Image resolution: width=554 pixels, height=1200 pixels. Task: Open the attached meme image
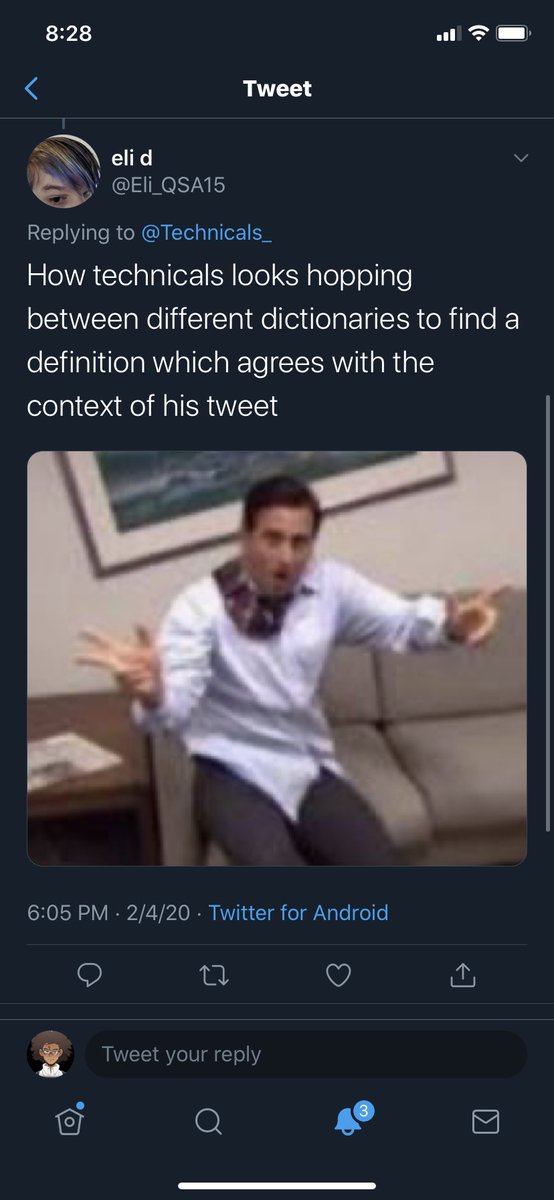[277, 658]
